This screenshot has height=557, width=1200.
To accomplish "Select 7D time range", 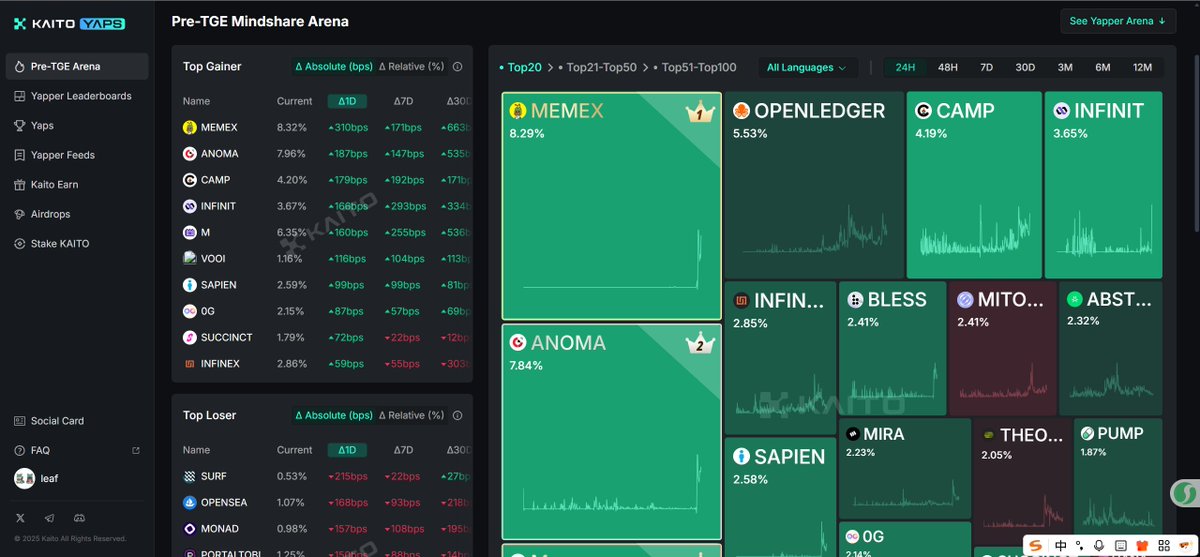I will click(986, 68).
